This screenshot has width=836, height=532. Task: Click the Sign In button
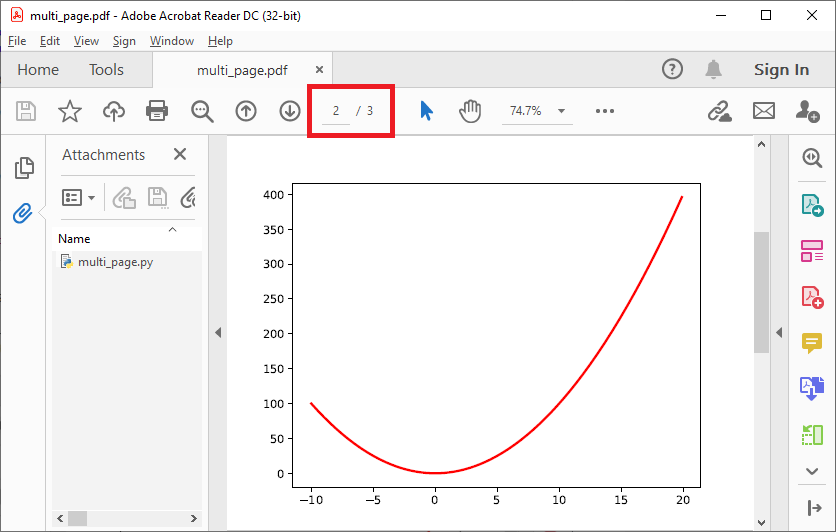tap(781, 70)
